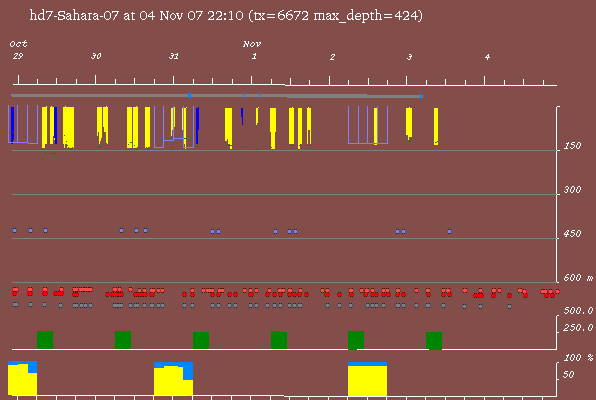The height and width of the screenshot is (400, 596).
Task: Click the green bar on Oct 29
Action: (x=45, y=340)
